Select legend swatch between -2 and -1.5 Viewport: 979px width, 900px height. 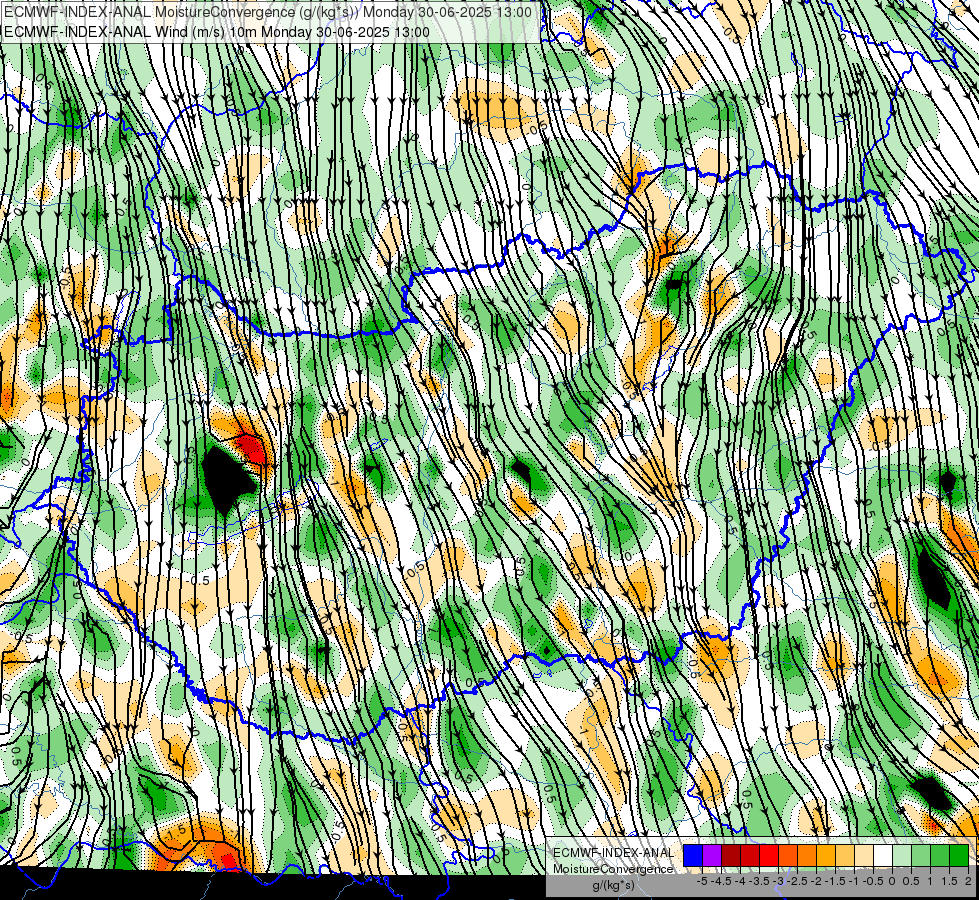coord(826,856)
